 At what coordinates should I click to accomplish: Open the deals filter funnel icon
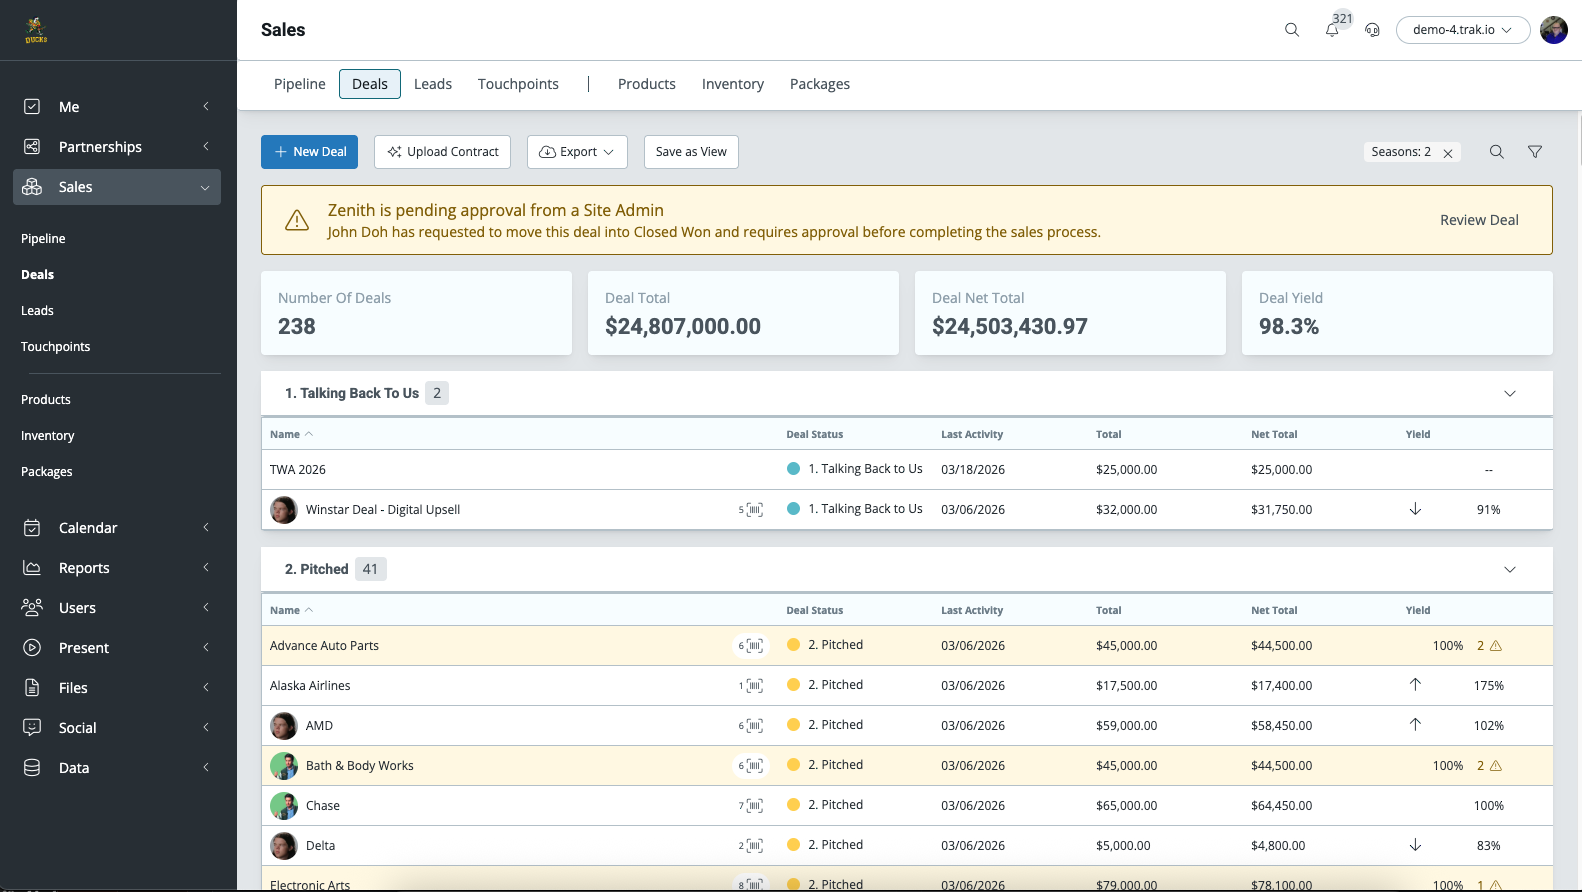[x=1535, y=152]
